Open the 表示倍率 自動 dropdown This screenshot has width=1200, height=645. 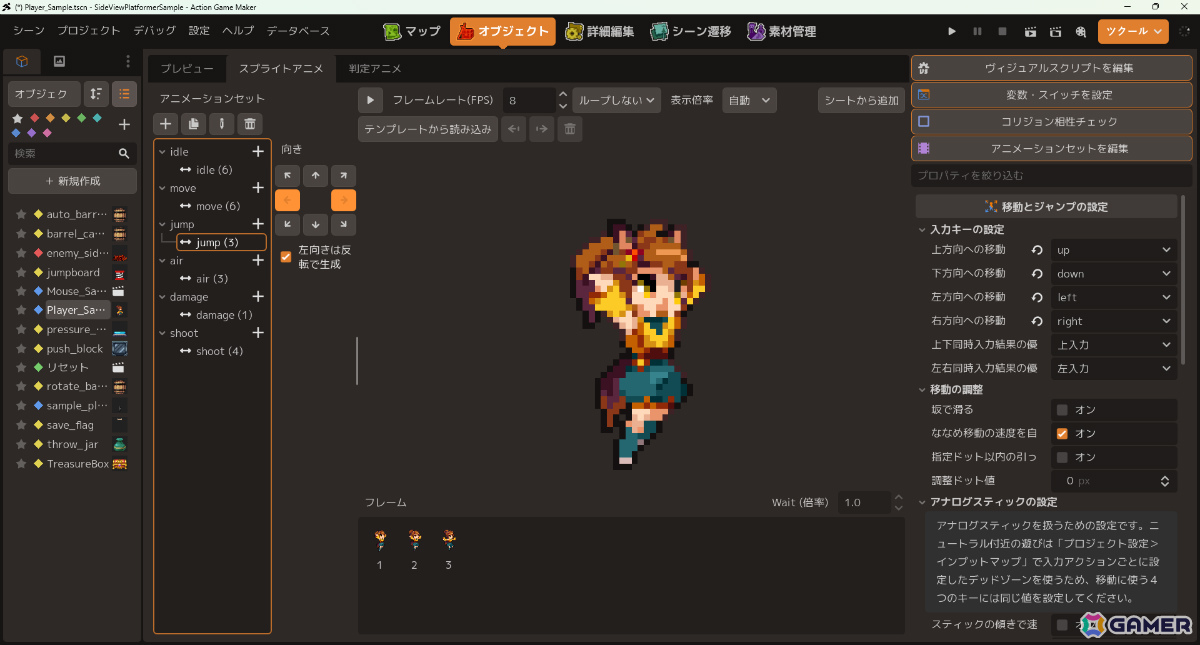click(x=749, y=100)
